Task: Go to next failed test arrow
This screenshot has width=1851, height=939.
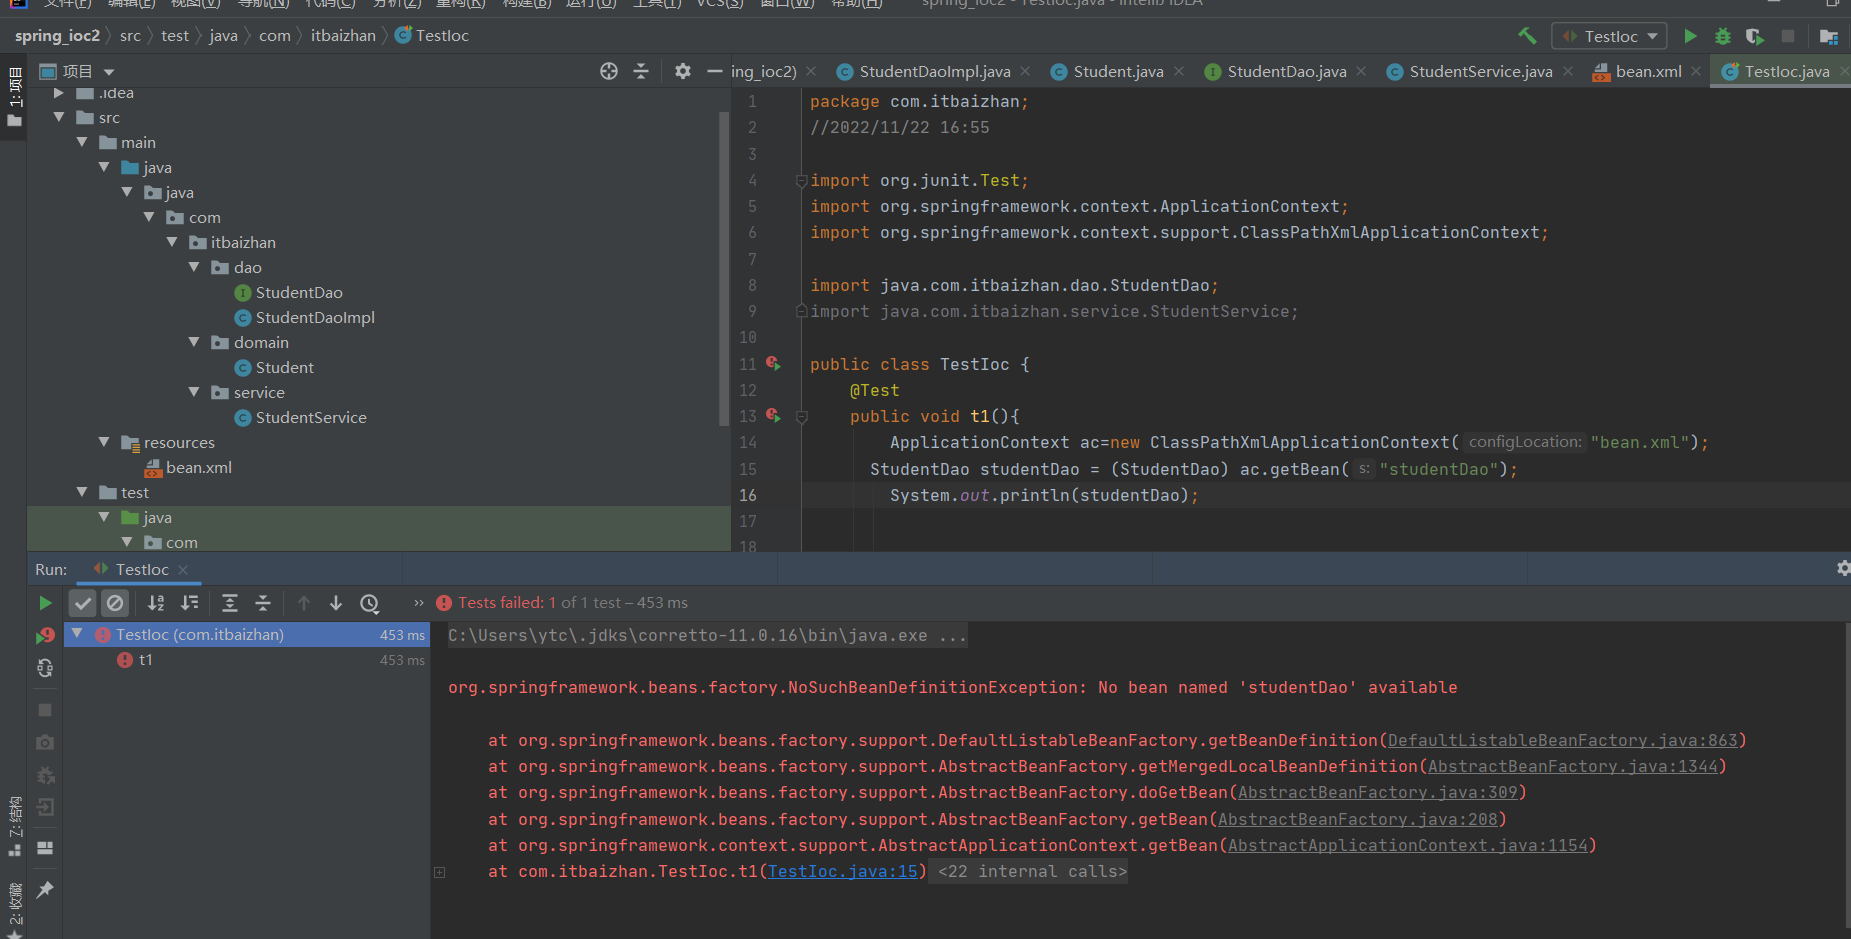Action: pyautogui.click(x=336, y=603)
